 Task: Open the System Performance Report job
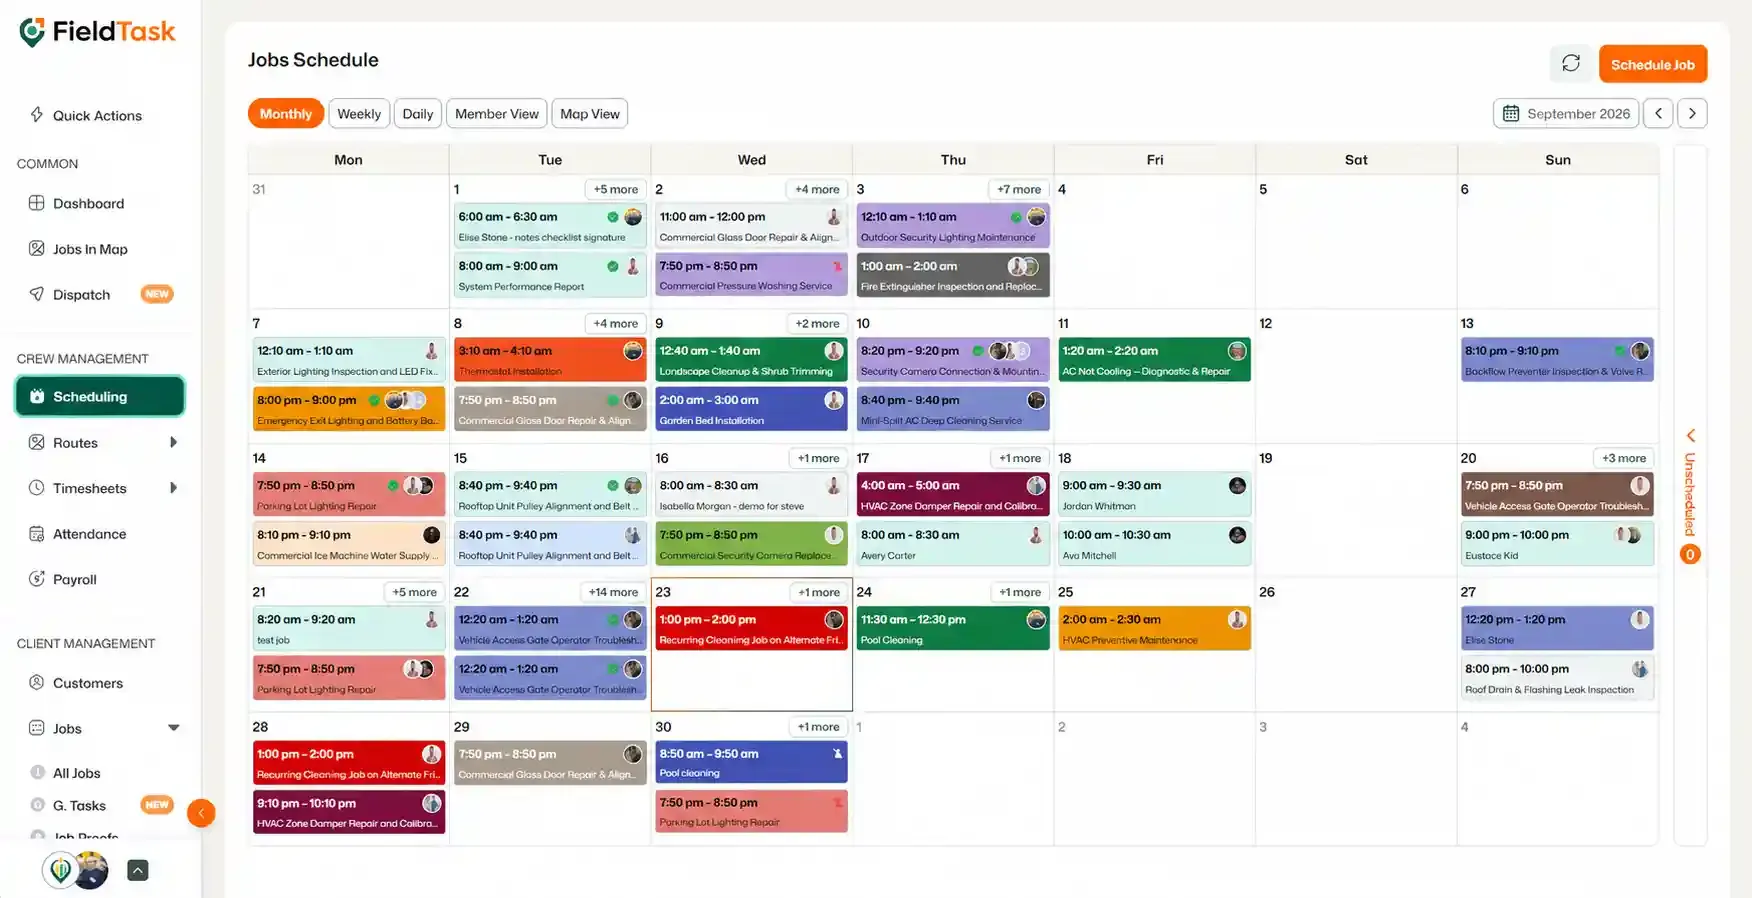tap(550, 276)
